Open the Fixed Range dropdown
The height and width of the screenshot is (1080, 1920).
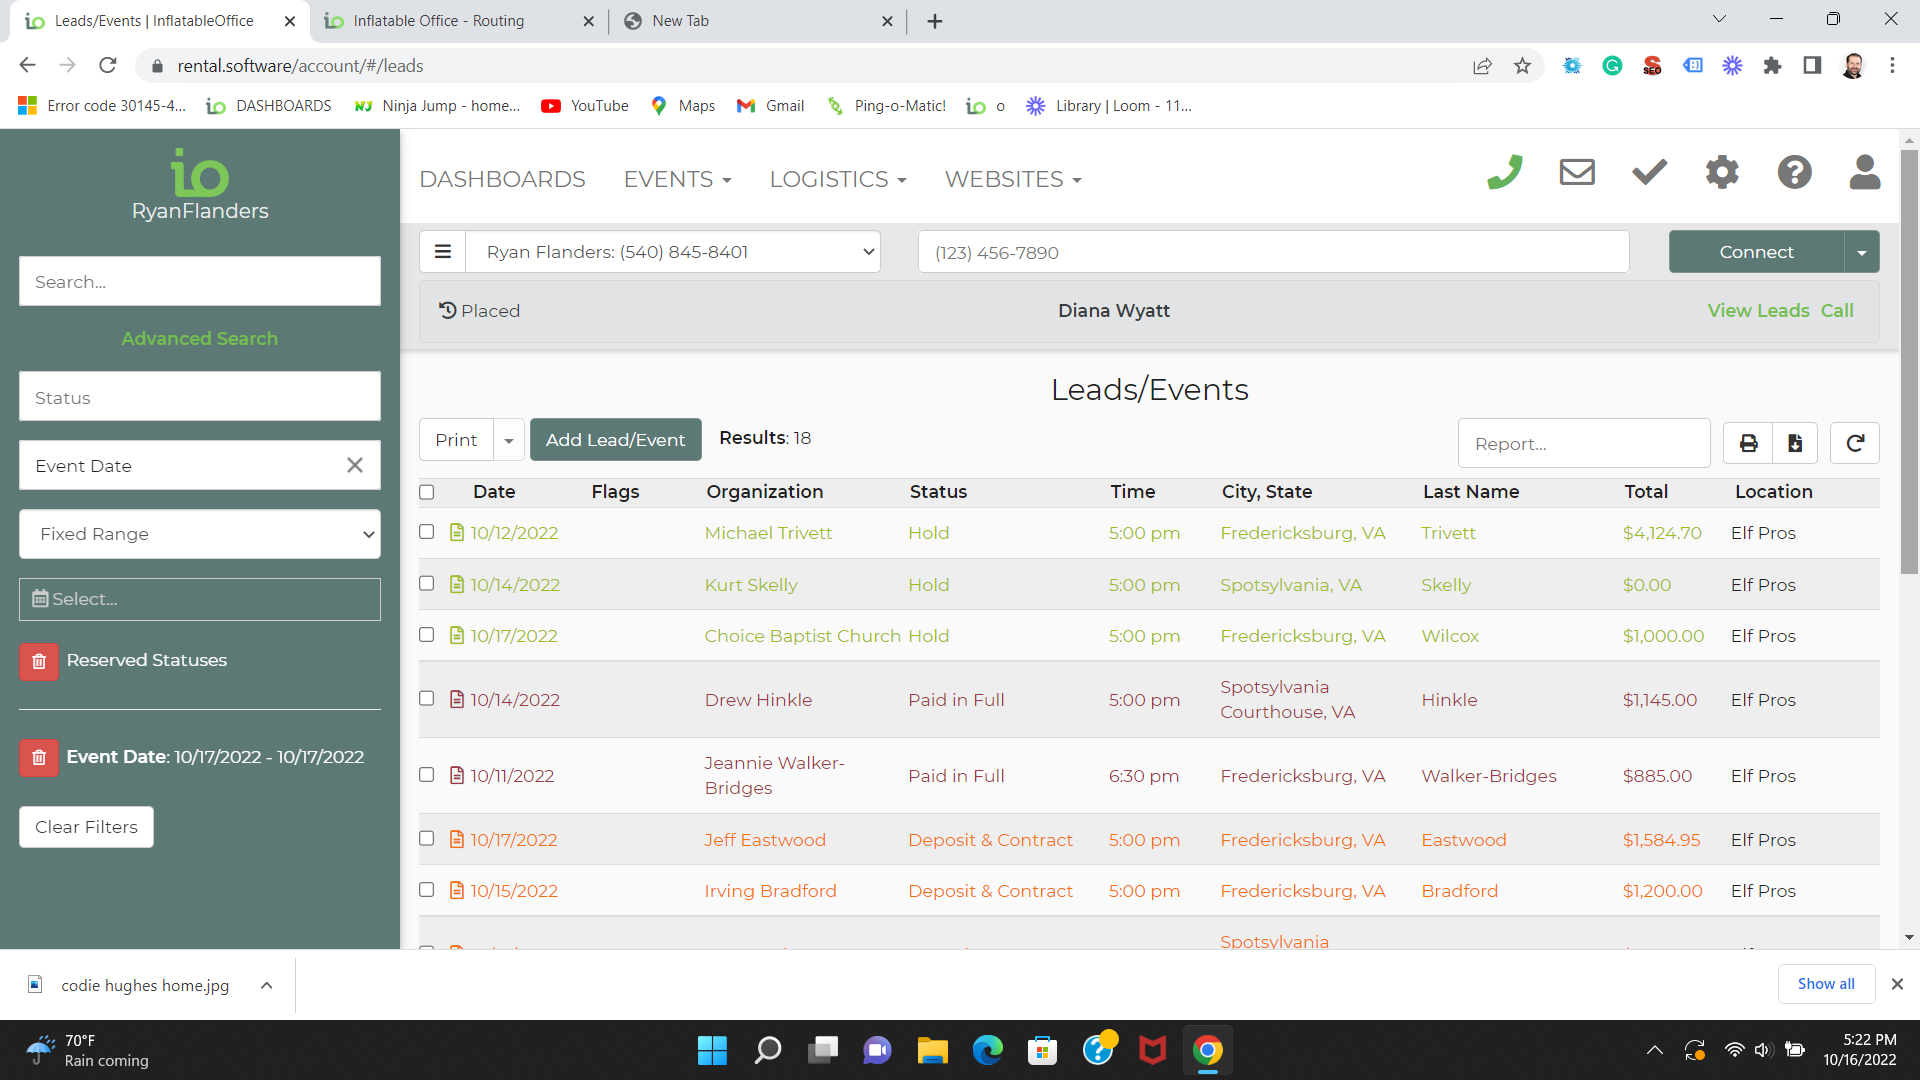coord(200,534)
